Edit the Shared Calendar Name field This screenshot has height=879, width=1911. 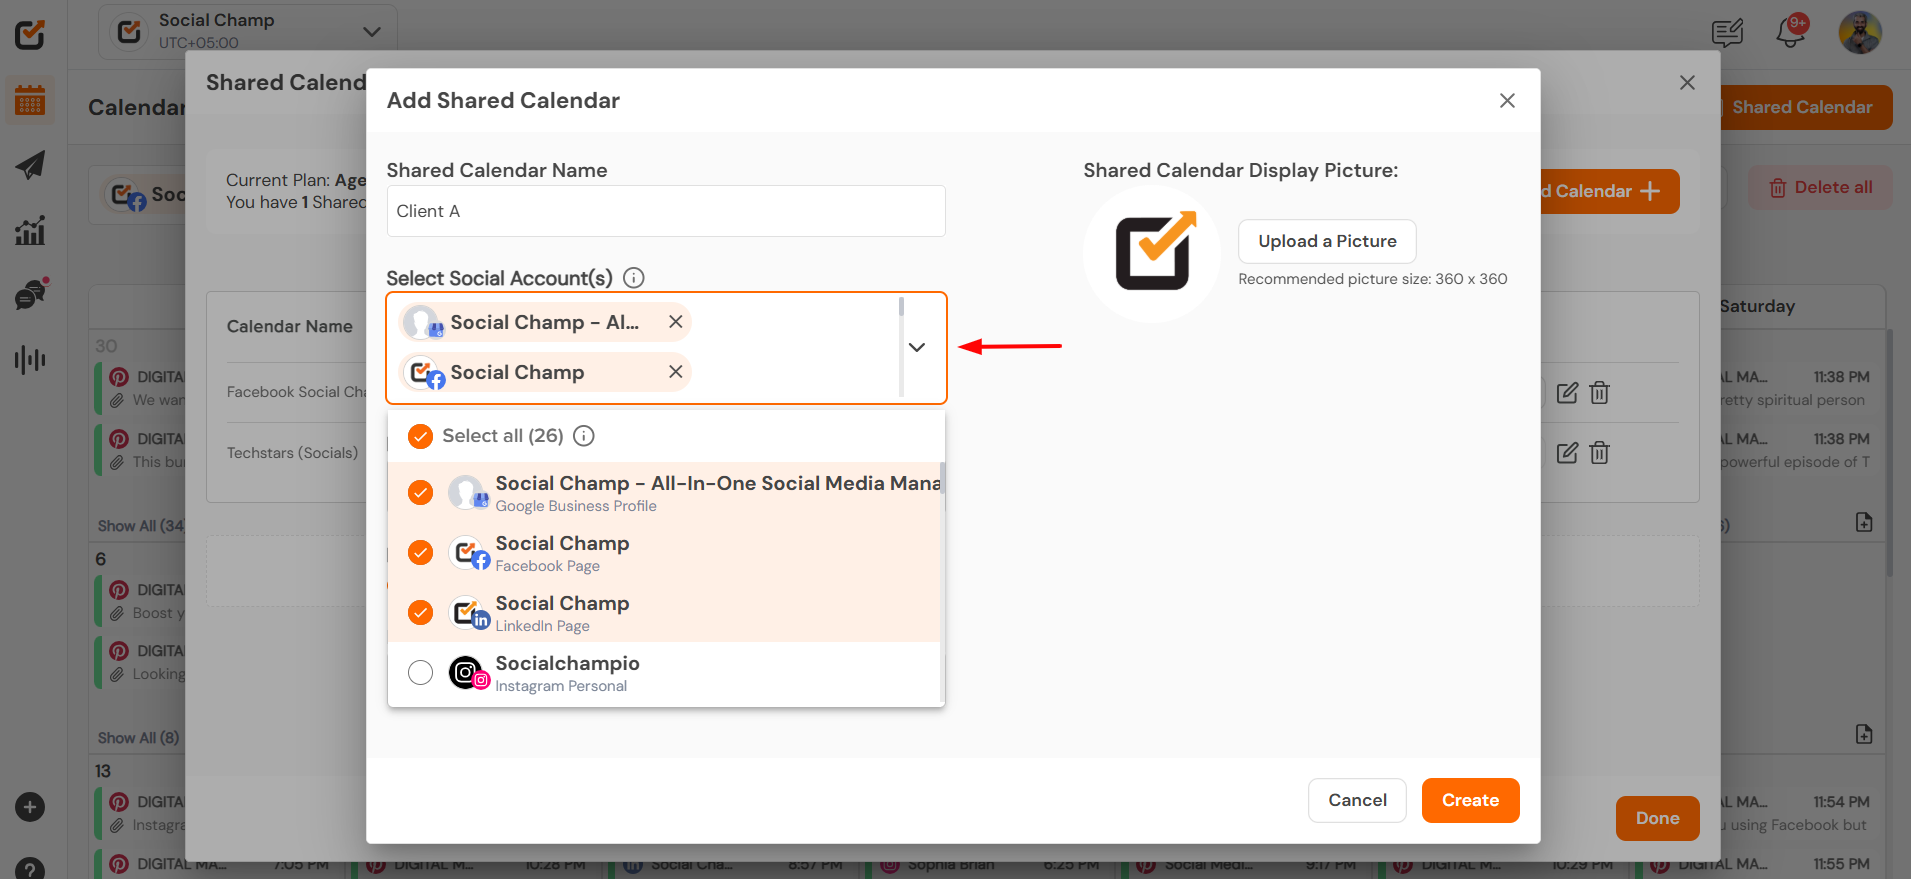[666, 211]
